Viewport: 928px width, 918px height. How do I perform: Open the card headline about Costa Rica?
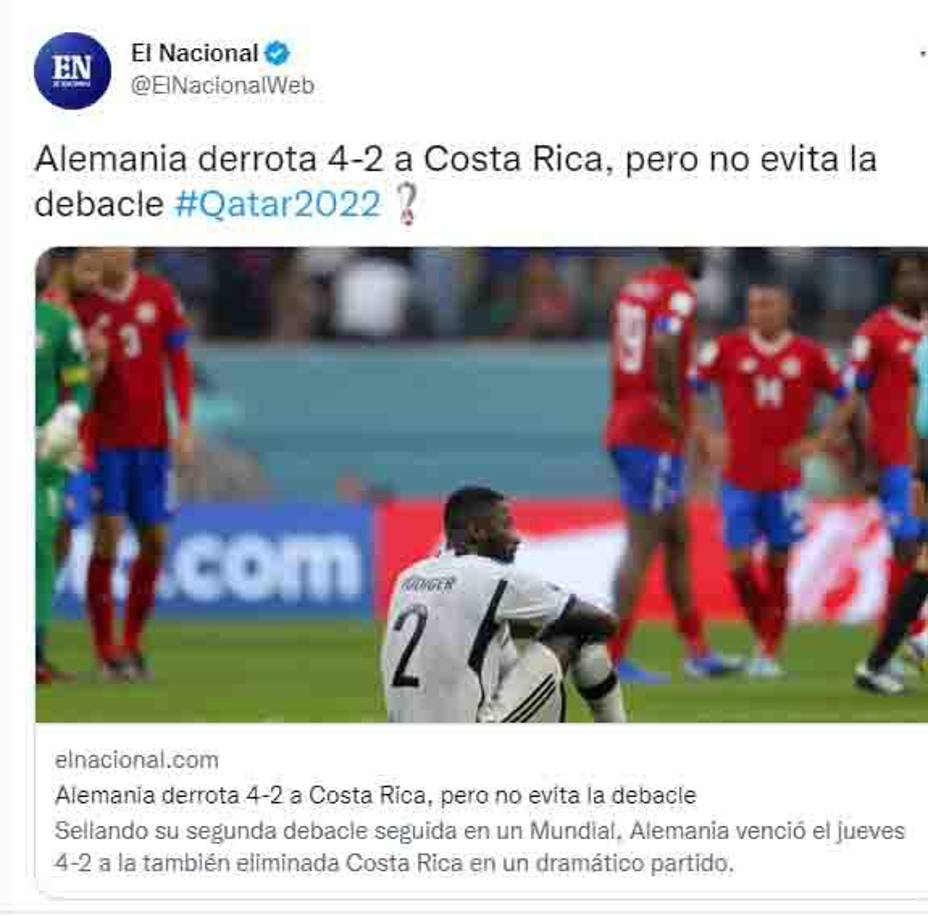(375, 795)
